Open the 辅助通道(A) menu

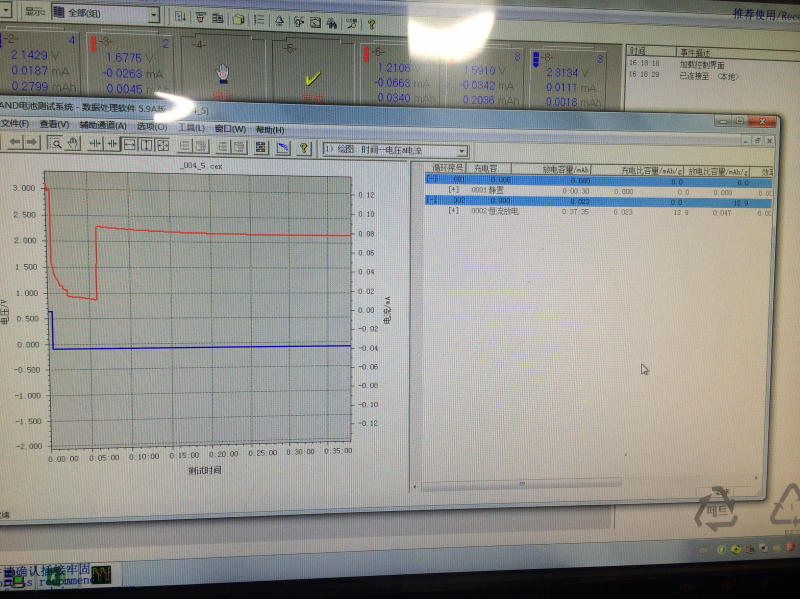(x=103, y=126)
